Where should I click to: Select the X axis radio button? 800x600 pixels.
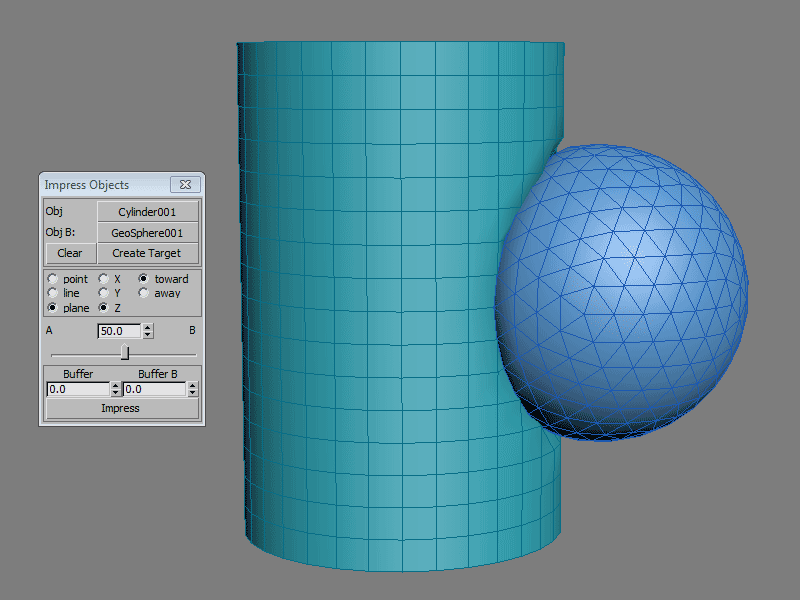pos(103,279)
